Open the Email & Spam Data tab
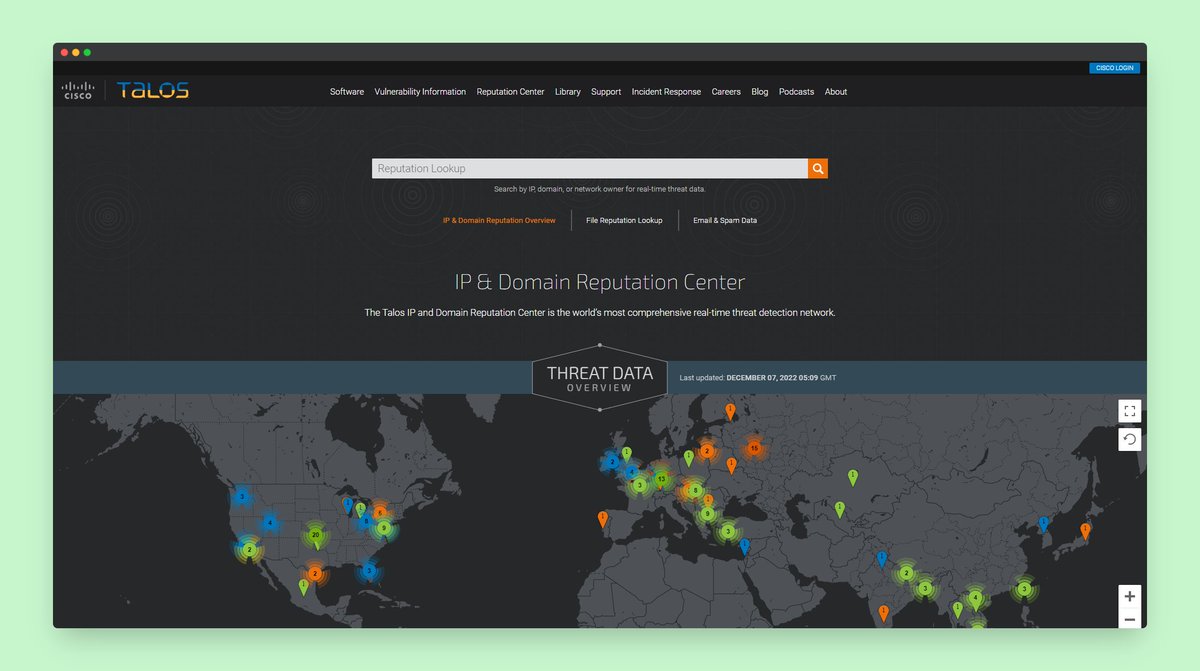 coord(725,220)
